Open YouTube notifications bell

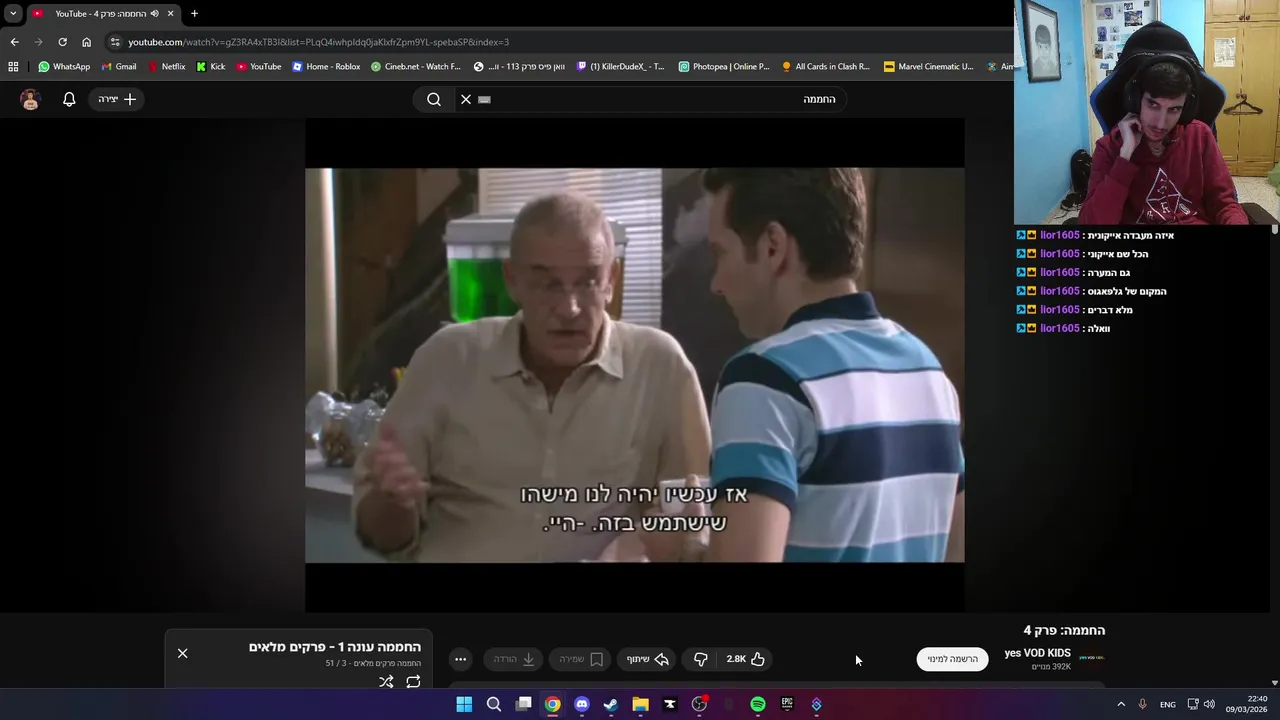pyautogui.click(x=69, y=99)
